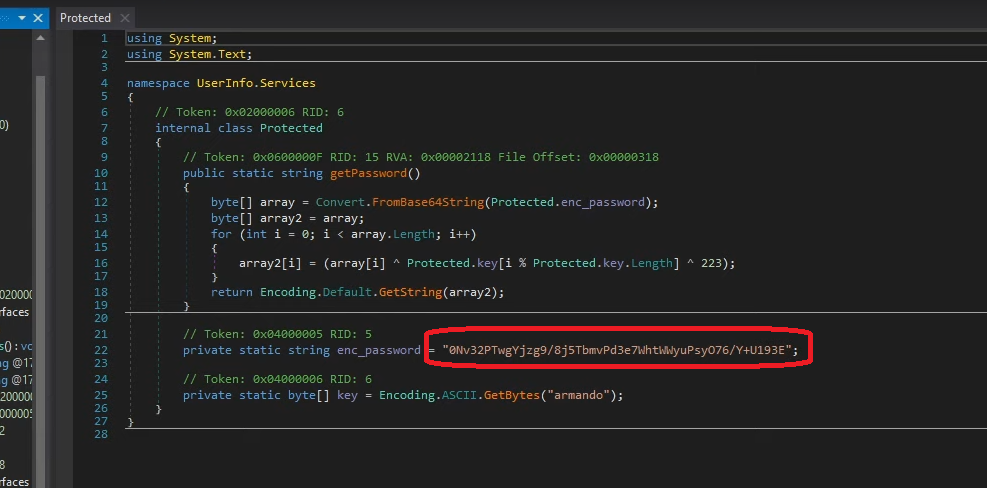Click the 'Token: 0x04000006 RID: 6' comment

277,379
